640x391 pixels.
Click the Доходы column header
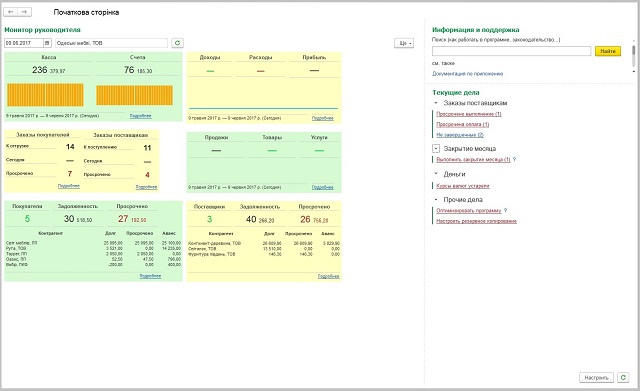(x=210, y=58)
